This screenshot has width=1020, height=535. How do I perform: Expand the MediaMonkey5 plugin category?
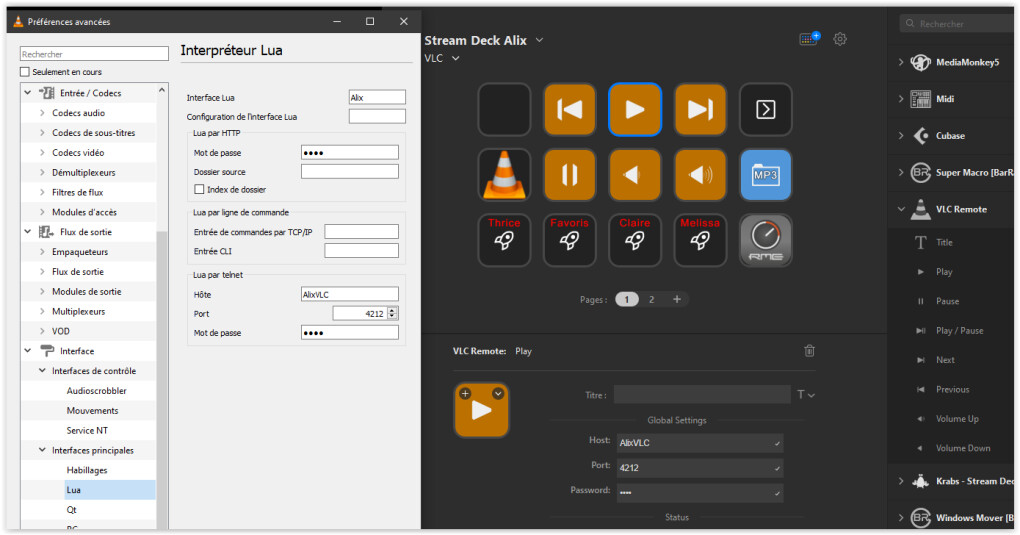tap(901, 62)
